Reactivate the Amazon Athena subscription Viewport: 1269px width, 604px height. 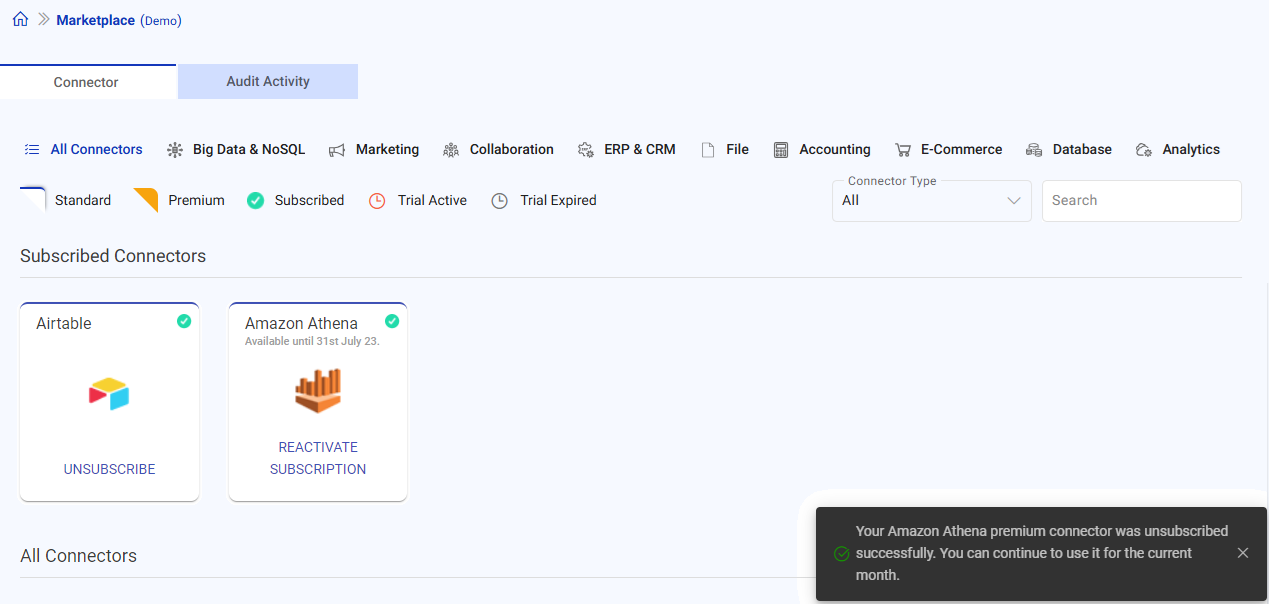point(317,457)
